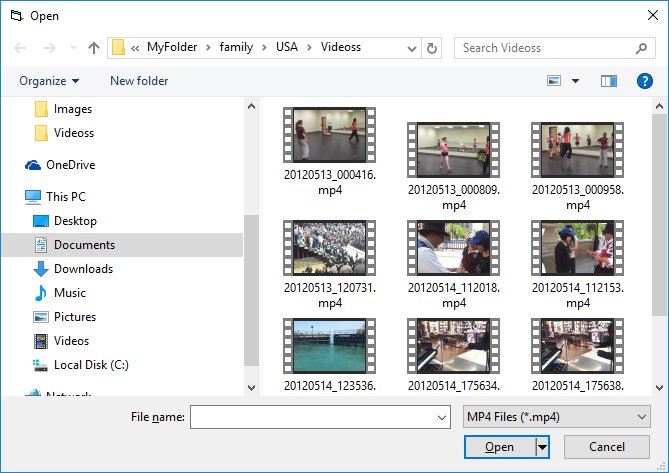Change your view icon button

pyautogui.click(x=554, y=81)
